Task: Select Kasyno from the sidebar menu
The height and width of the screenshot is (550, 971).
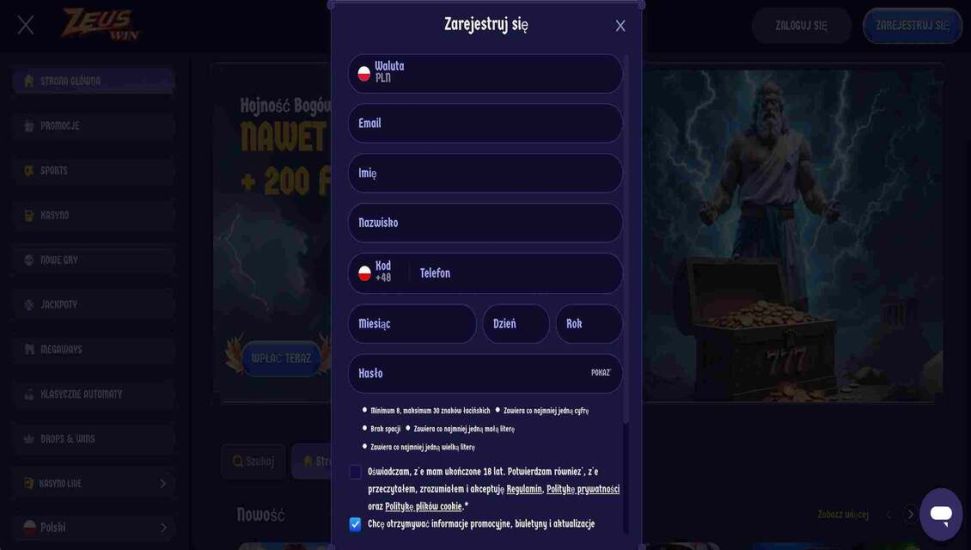Action: 94,216
